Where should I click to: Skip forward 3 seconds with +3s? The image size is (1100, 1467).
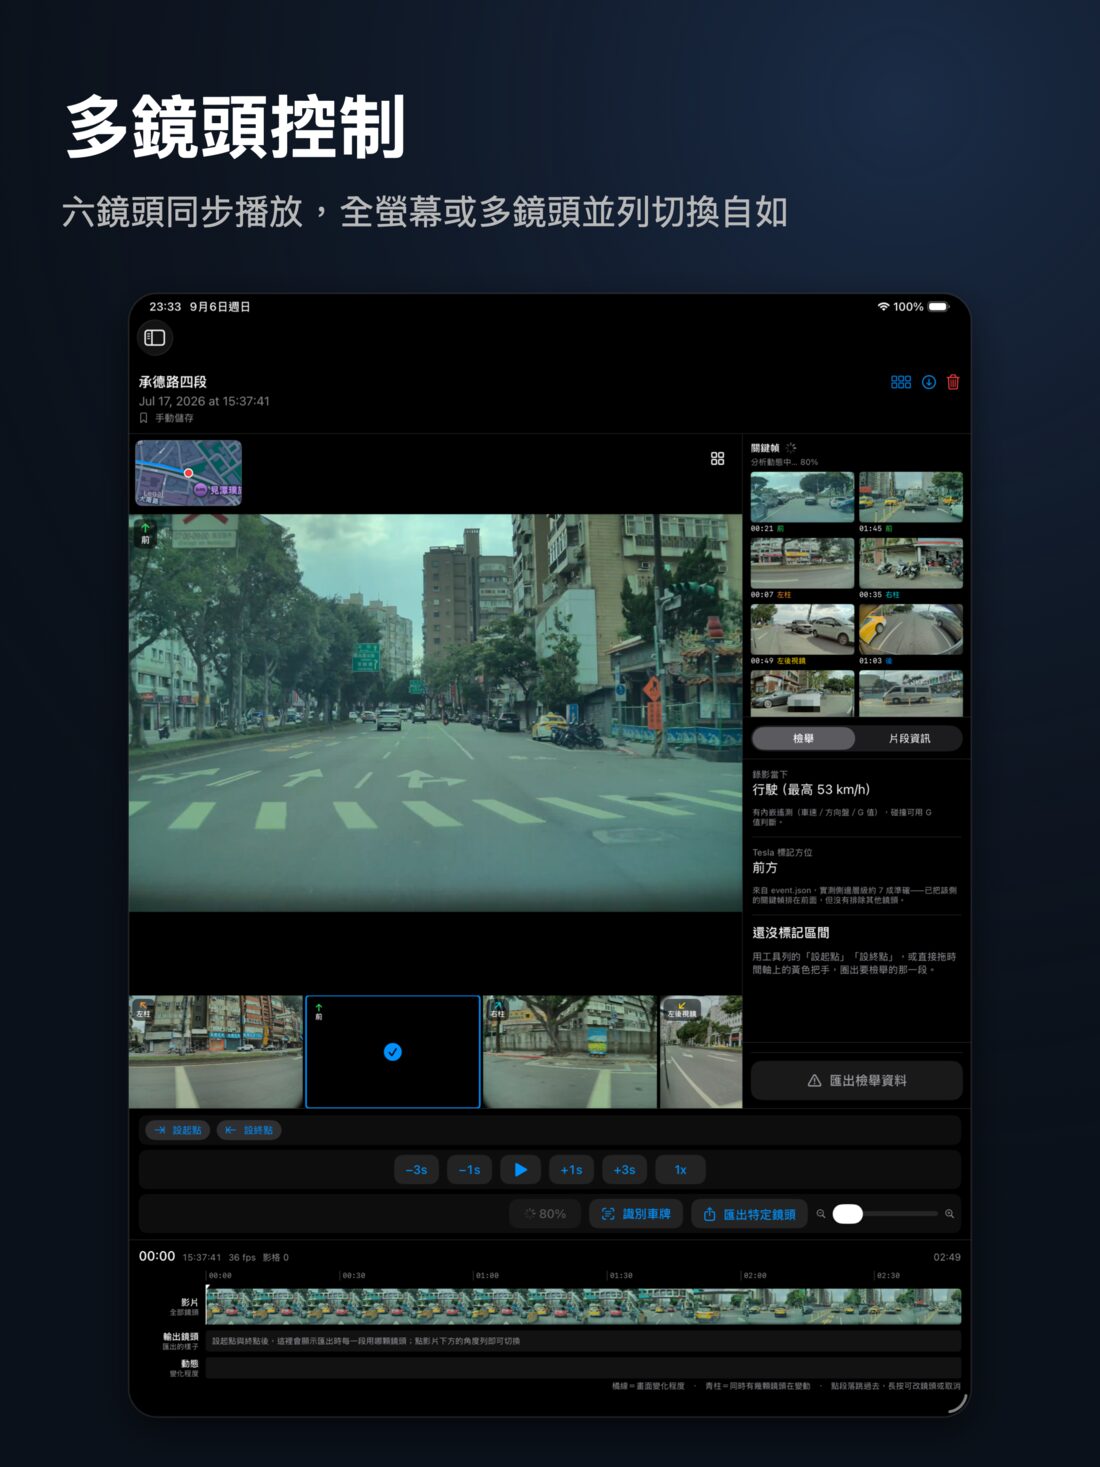pos(624,1169)
